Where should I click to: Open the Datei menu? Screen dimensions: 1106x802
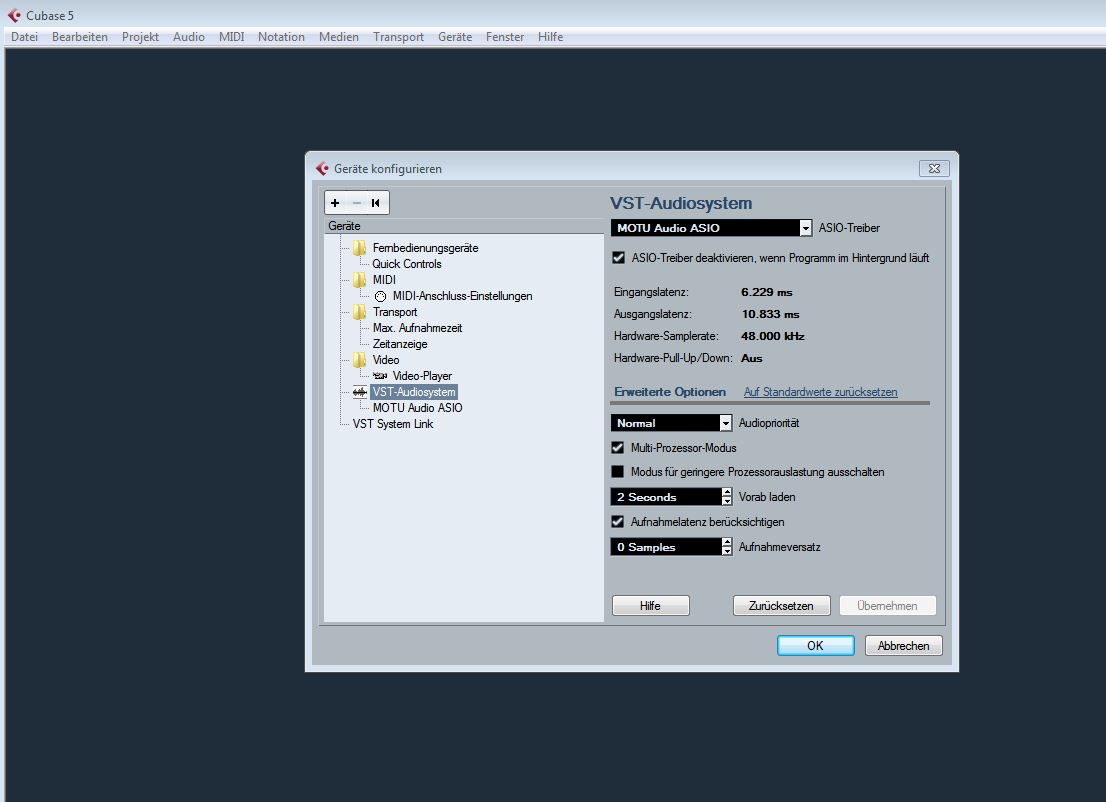[x=25, y=37]
